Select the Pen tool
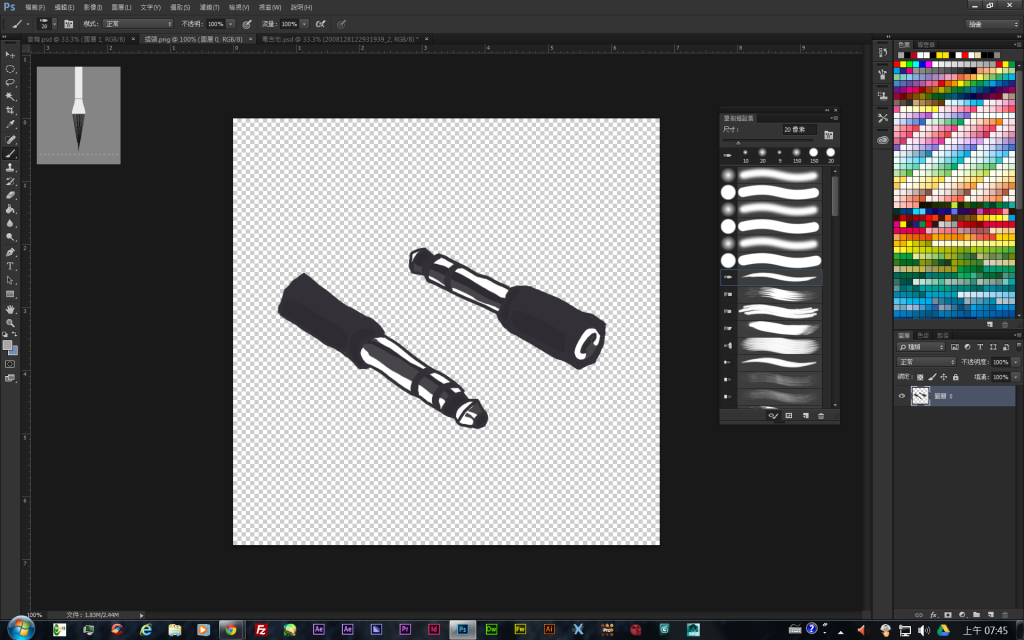Image resolution: width=1024 pixels, height=640 pixels. [10, 252]
